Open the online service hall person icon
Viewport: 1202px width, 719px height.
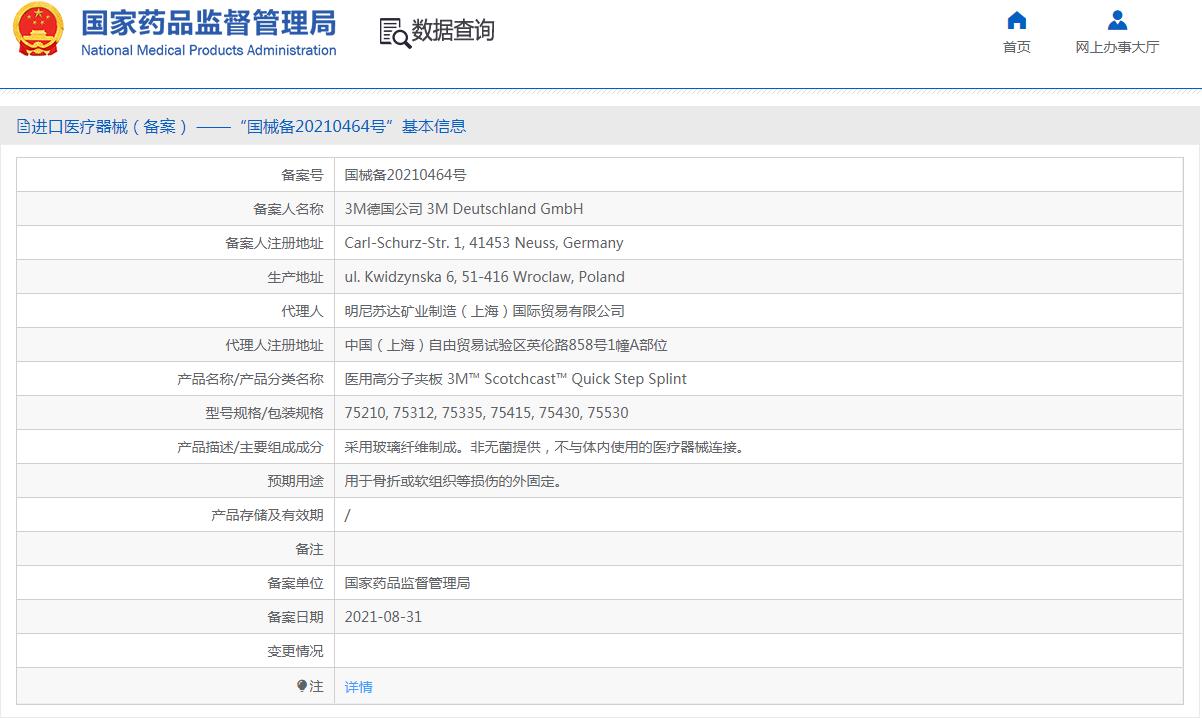click(x=1118, y=20)
